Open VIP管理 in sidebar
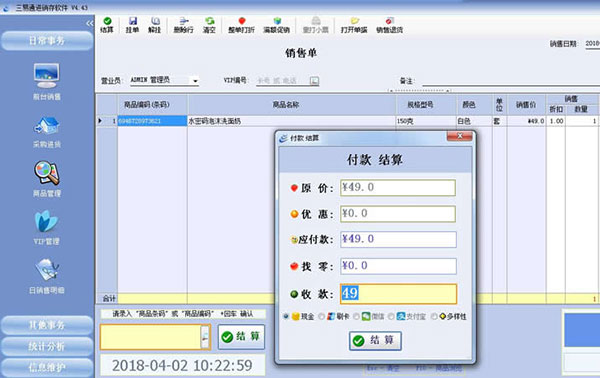This screenshot has width=600, height=378. (46, 227)
